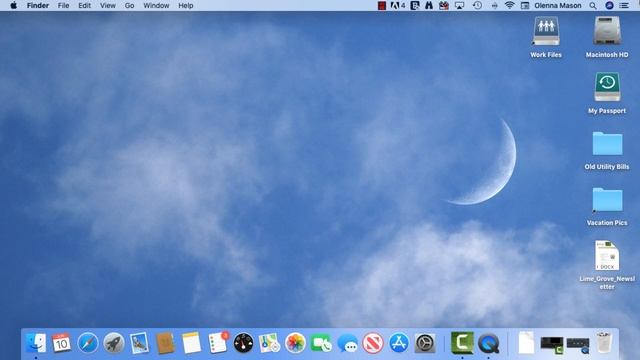
Task: Open the black Dashboard gauge icon
Action: tap(243, 343)
